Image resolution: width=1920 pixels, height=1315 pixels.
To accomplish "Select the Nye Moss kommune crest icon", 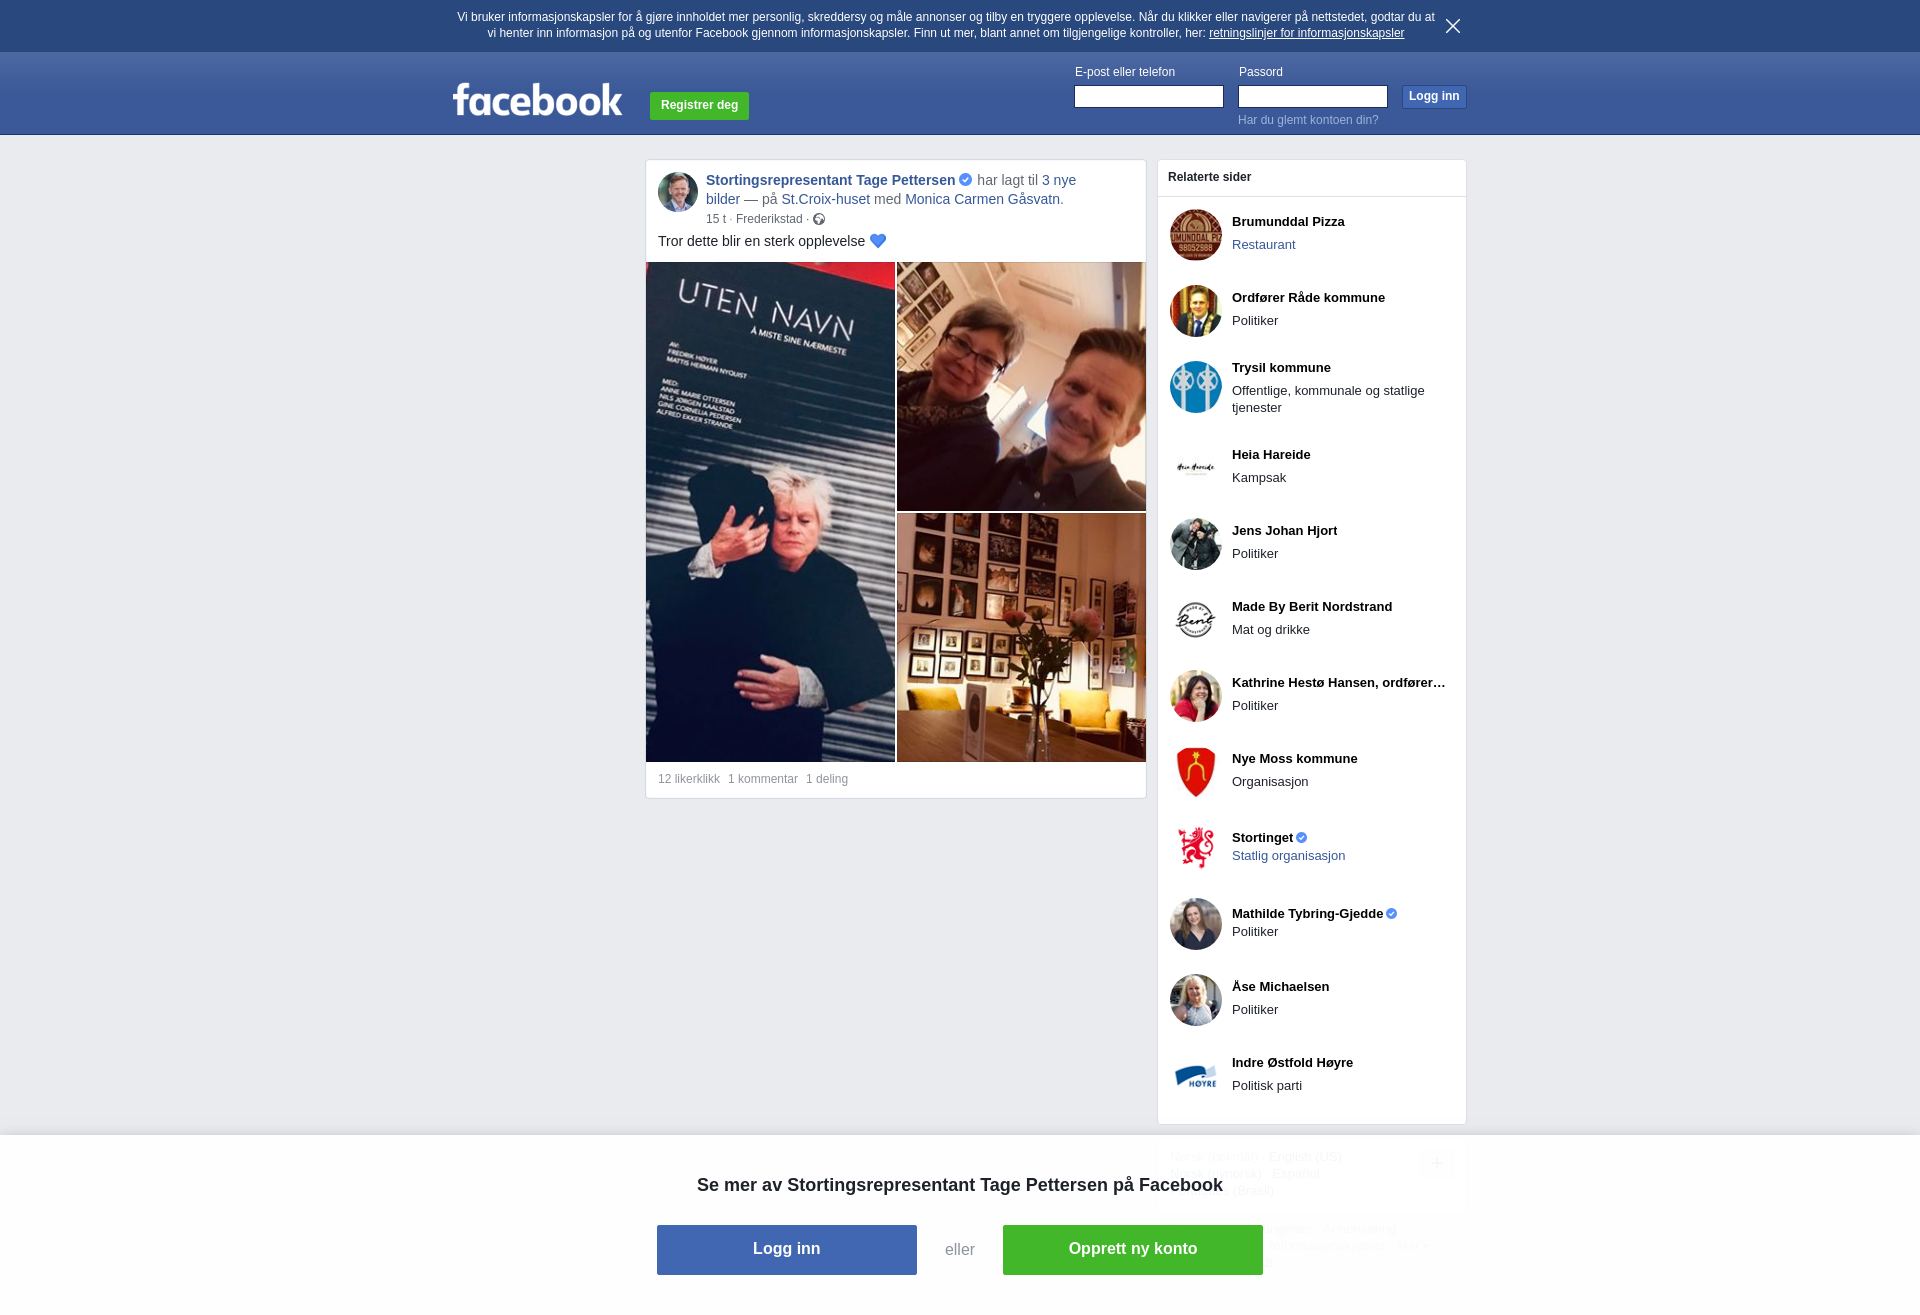I will tap(1196, 772).
